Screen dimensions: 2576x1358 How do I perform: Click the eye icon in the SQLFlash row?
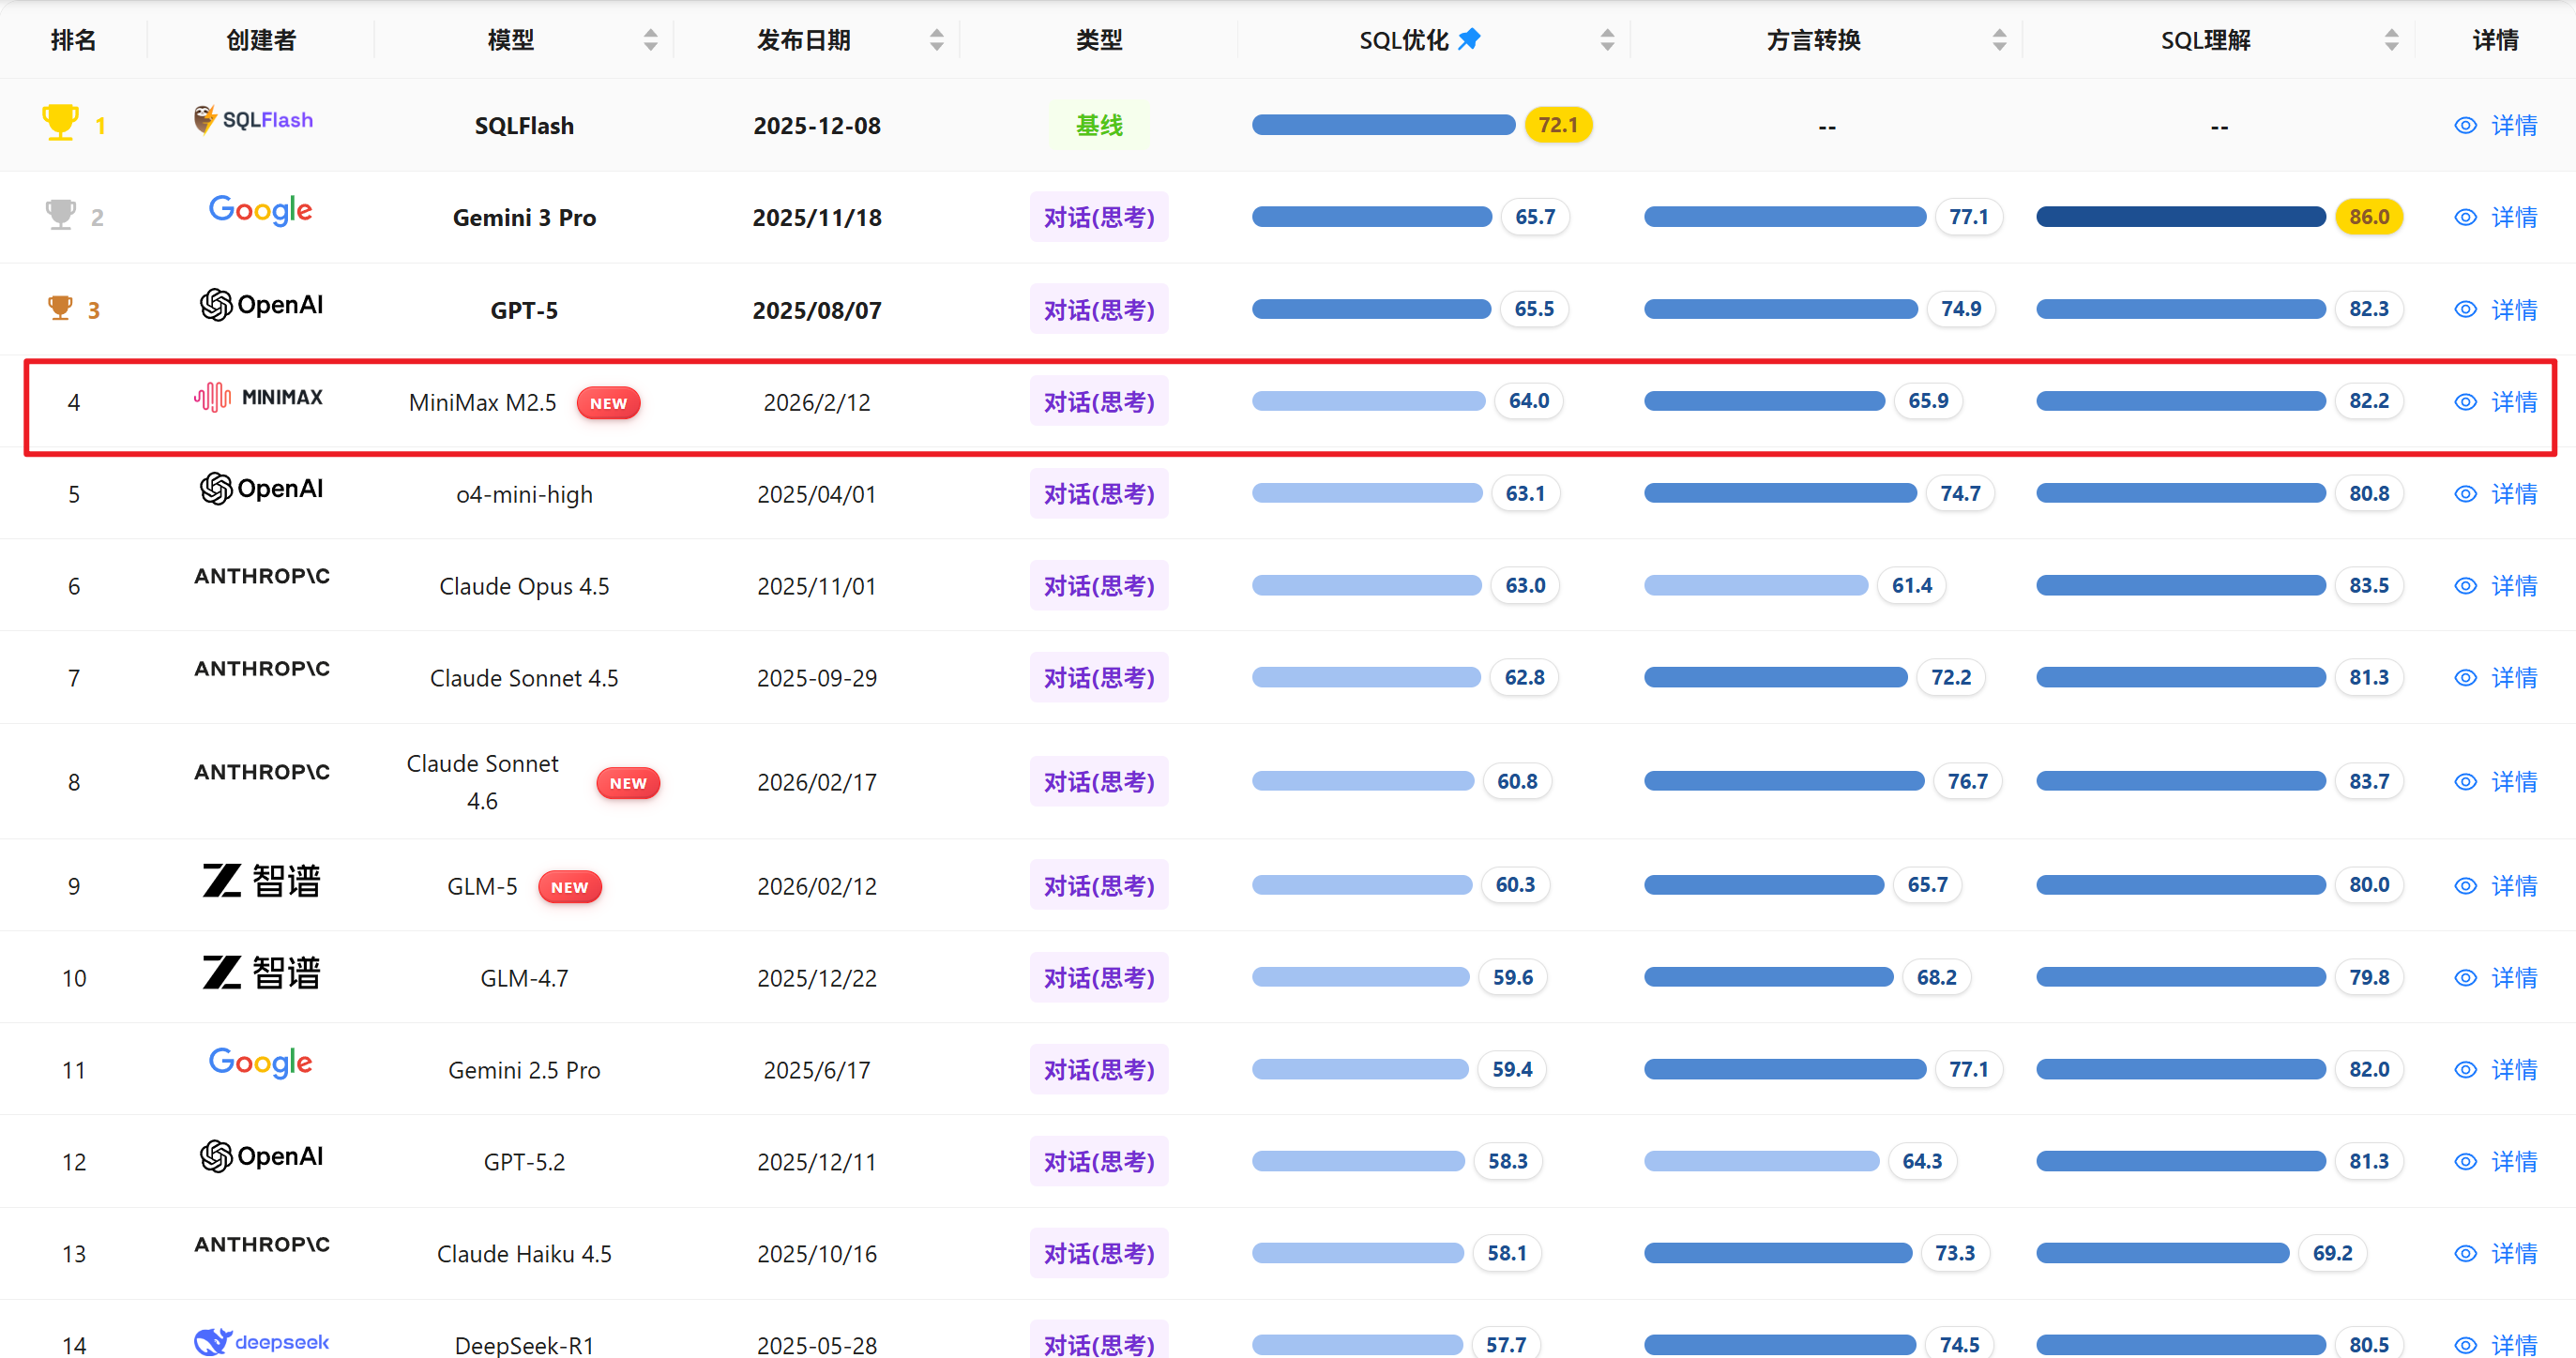[x=2465, y=125]
